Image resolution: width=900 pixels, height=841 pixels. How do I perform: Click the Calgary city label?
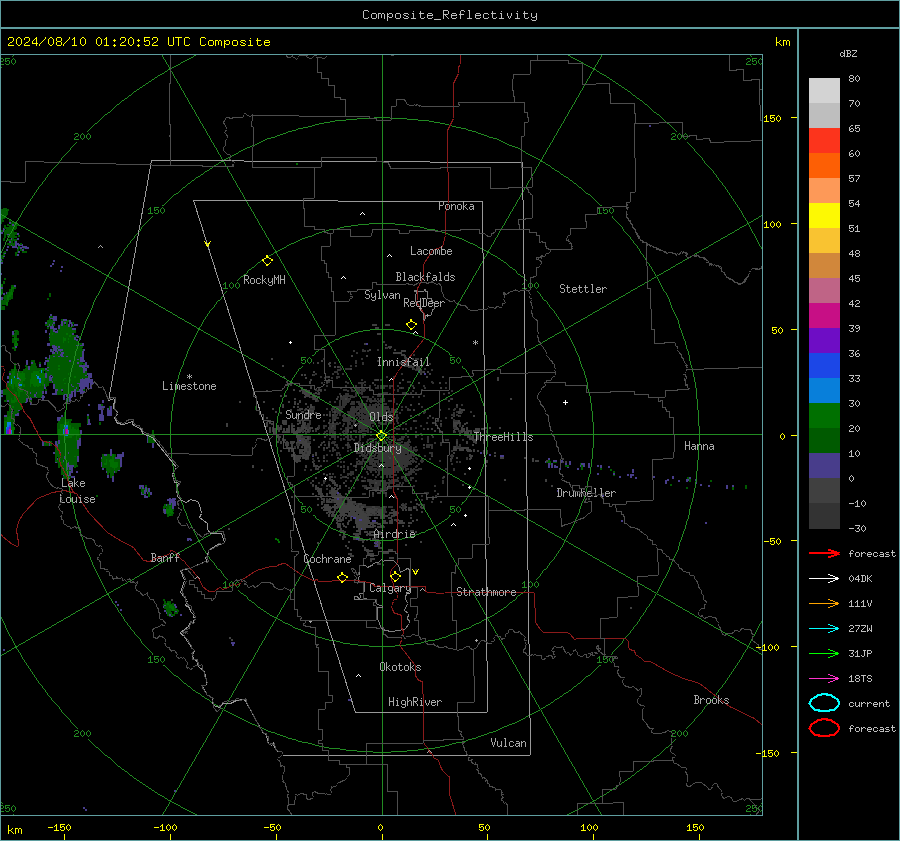390,588
